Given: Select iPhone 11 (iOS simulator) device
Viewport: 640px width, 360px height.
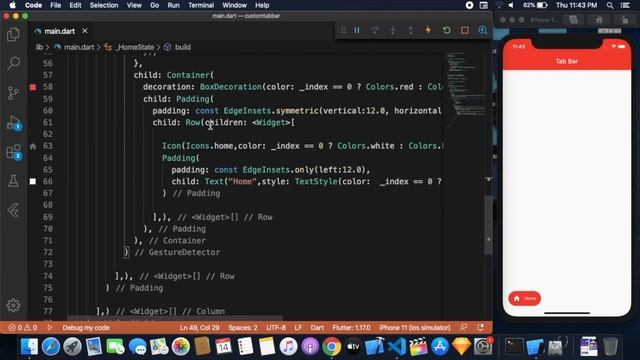Looking at the screenshot, I should pyautogui.click(x=414, y=327).
